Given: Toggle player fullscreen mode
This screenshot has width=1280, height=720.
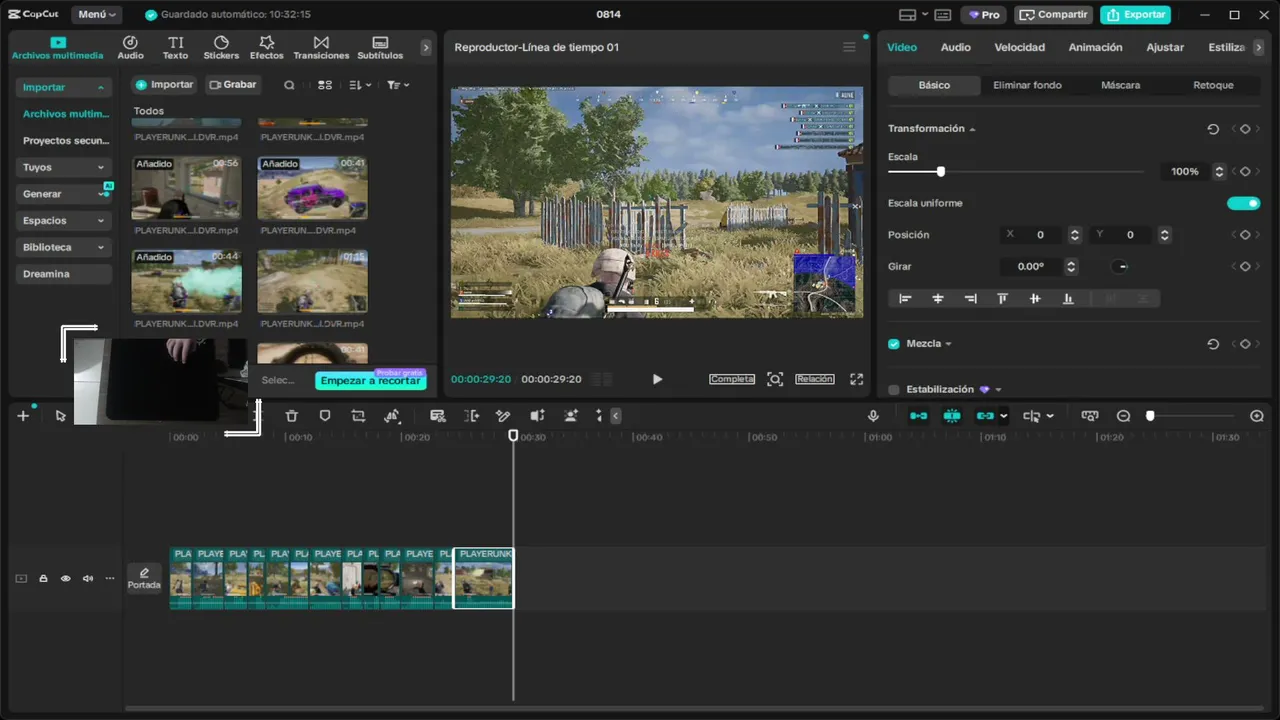Looking at the screenshot, I should pyautogui.click(x=856, y=379).
